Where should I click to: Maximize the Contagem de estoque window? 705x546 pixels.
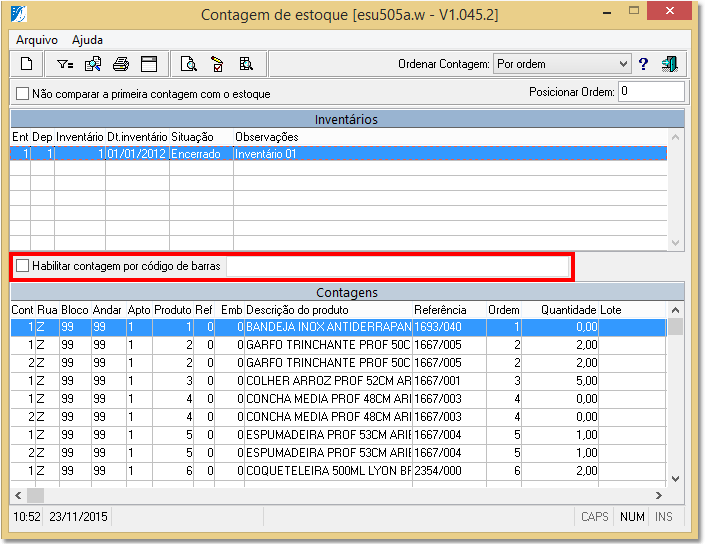(x=634, y=11)
